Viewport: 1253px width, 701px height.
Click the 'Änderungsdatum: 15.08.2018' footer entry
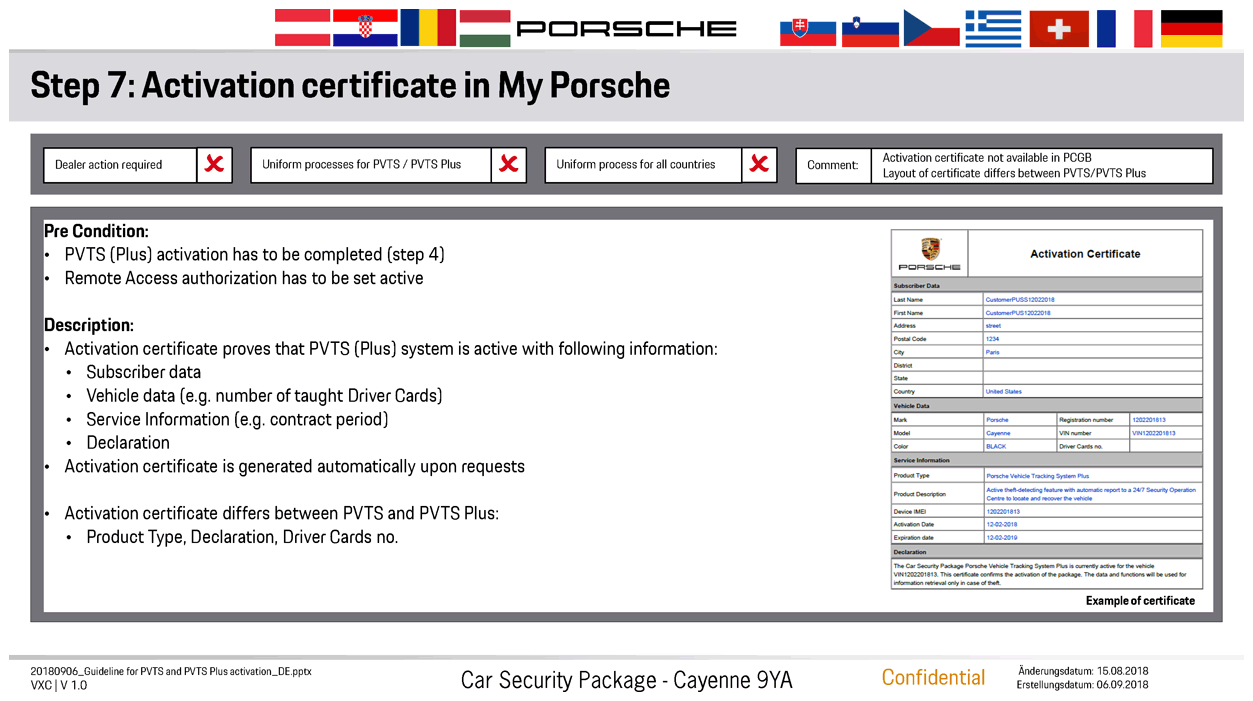(1083, 671)
